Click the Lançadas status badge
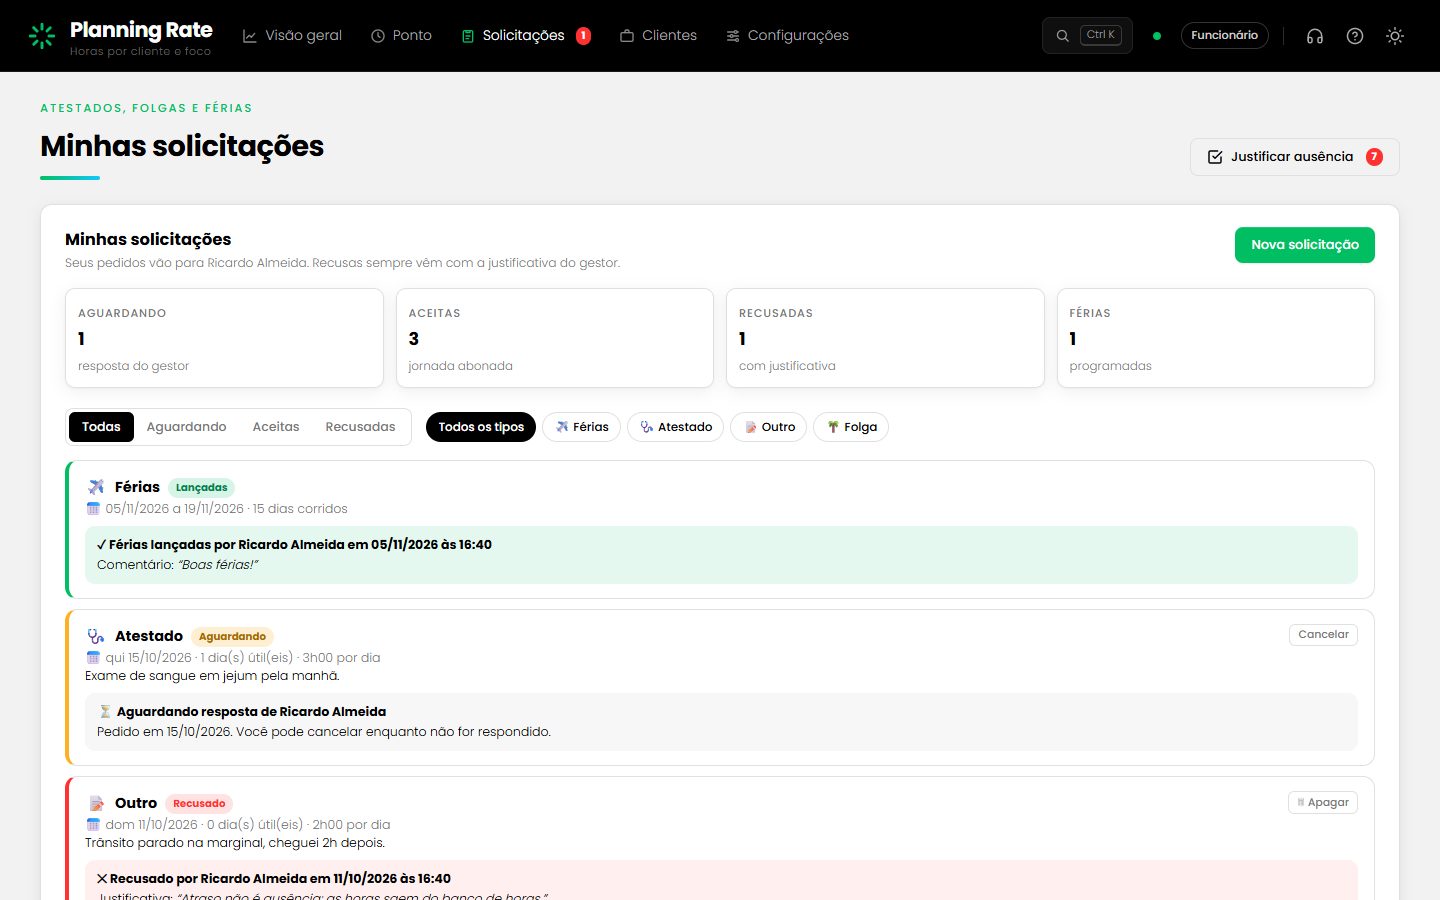 201,488
